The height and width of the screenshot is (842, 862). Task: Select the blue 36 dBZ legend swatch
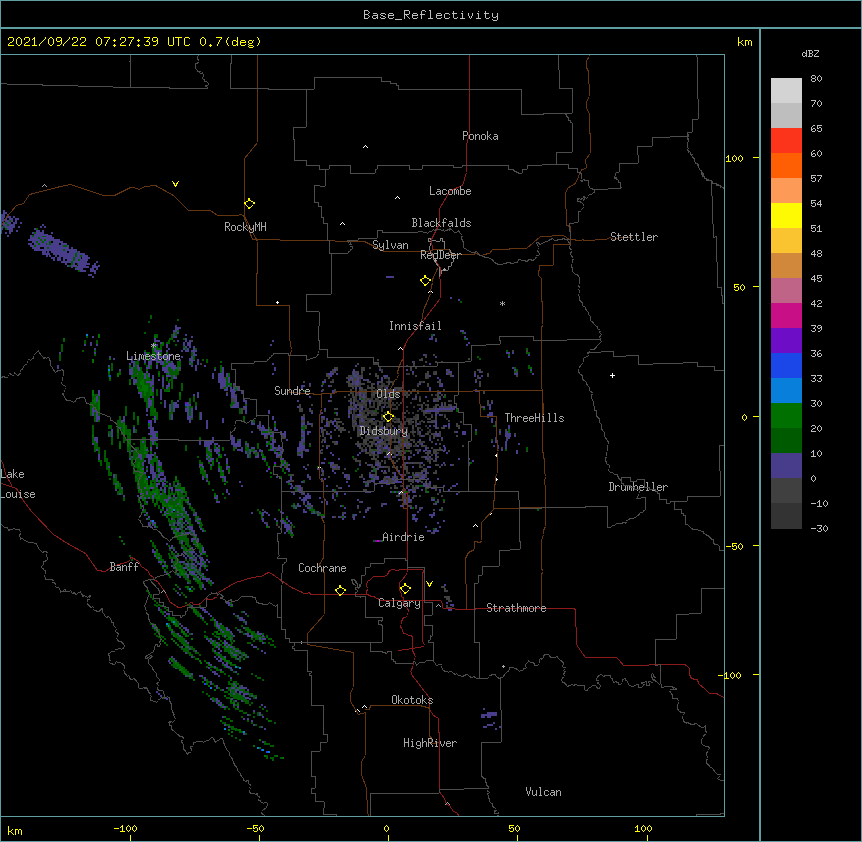(786, 365)
